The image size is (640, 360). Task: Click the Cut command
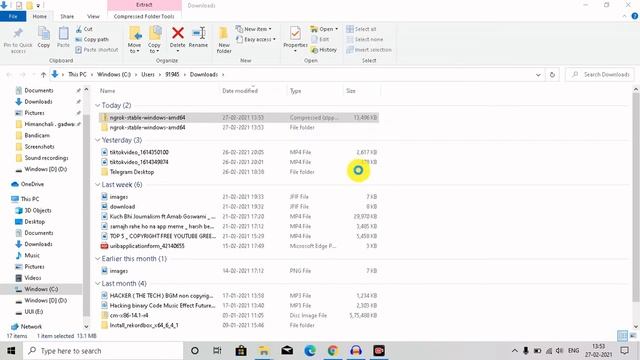(84, 29)
